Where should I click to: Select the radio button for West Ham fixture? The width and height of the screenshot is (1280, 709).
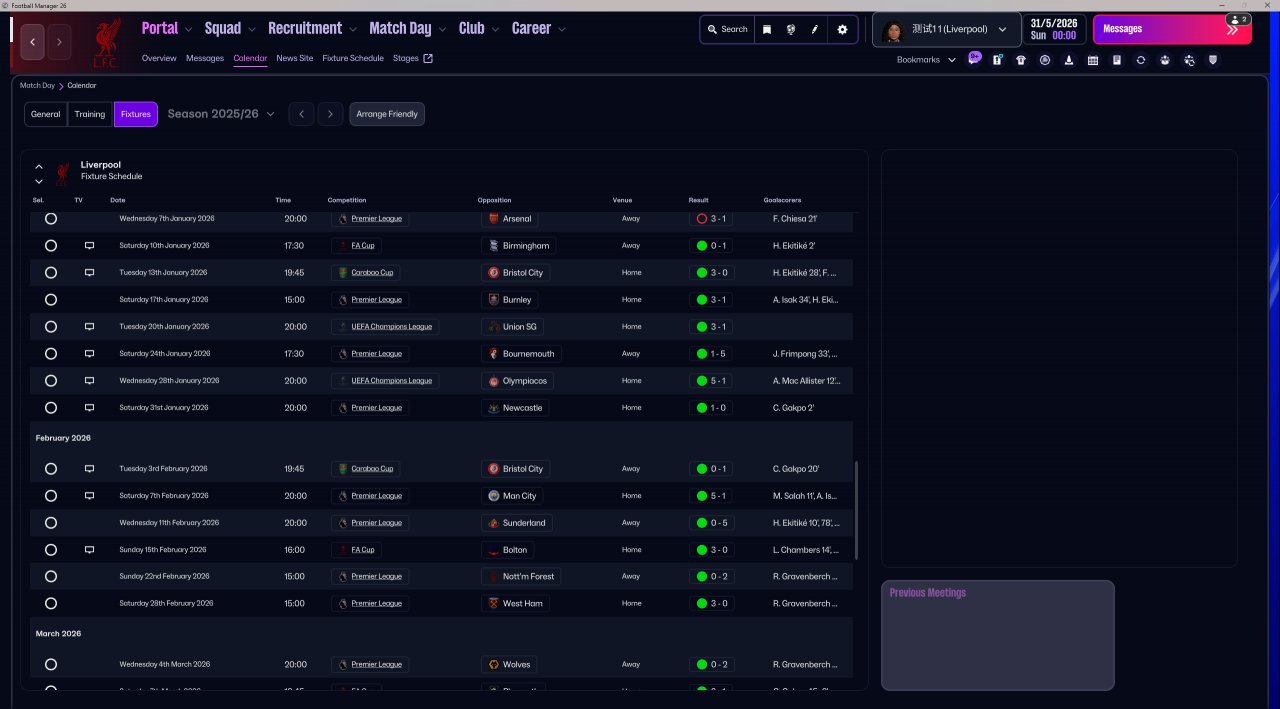click(x=51, y=604)
